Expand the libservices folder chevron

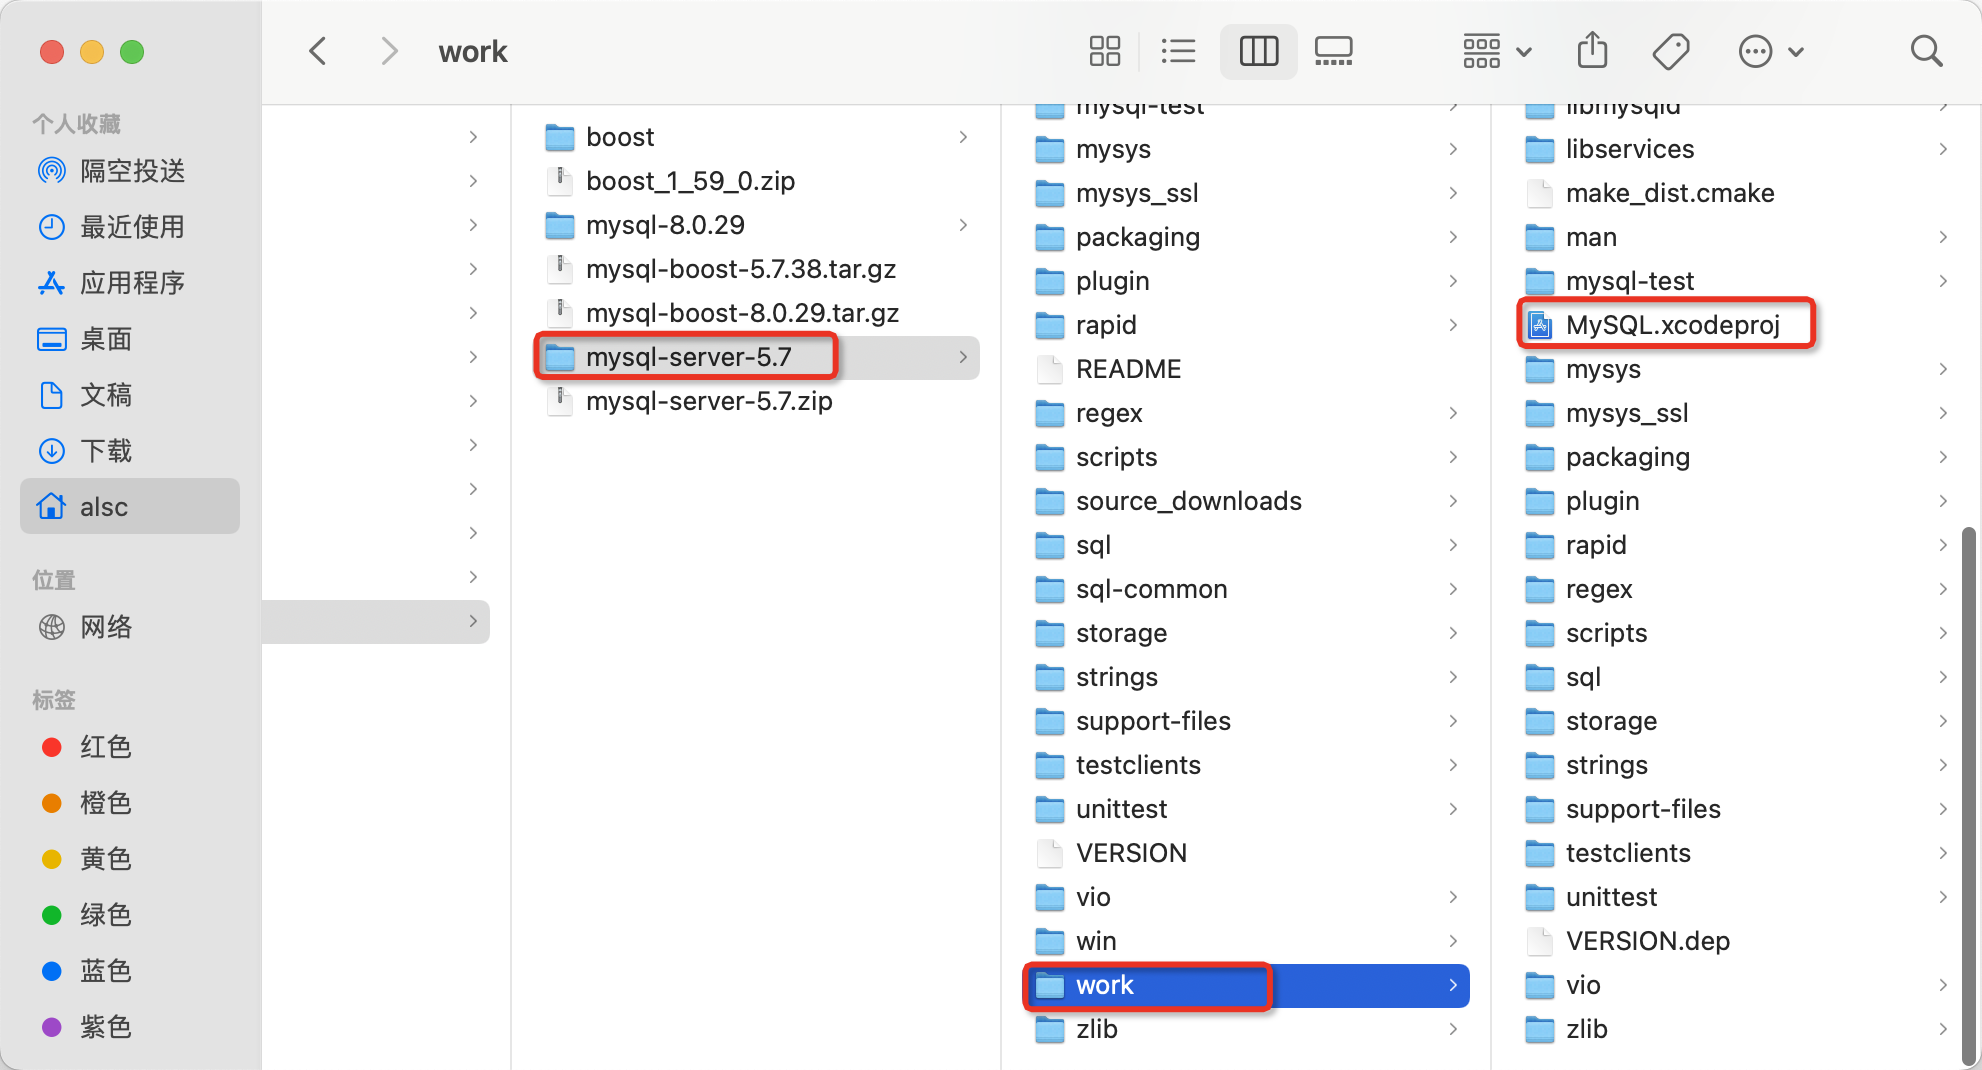(1942, 149)
